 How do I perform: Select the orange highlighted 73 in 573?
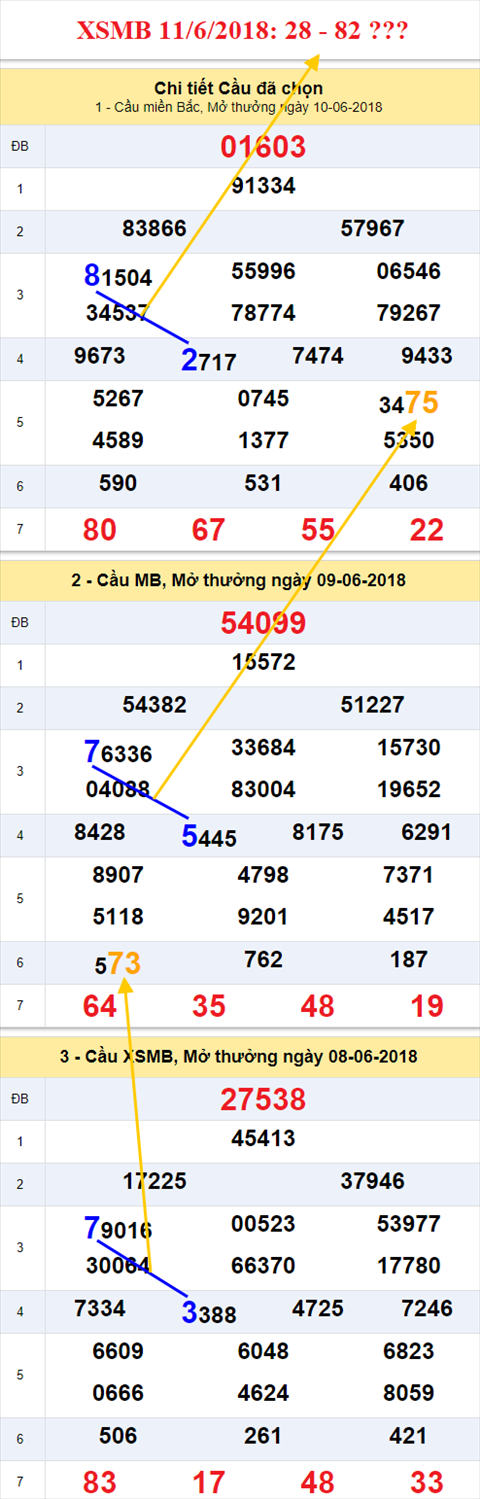(x=124, y=963)
